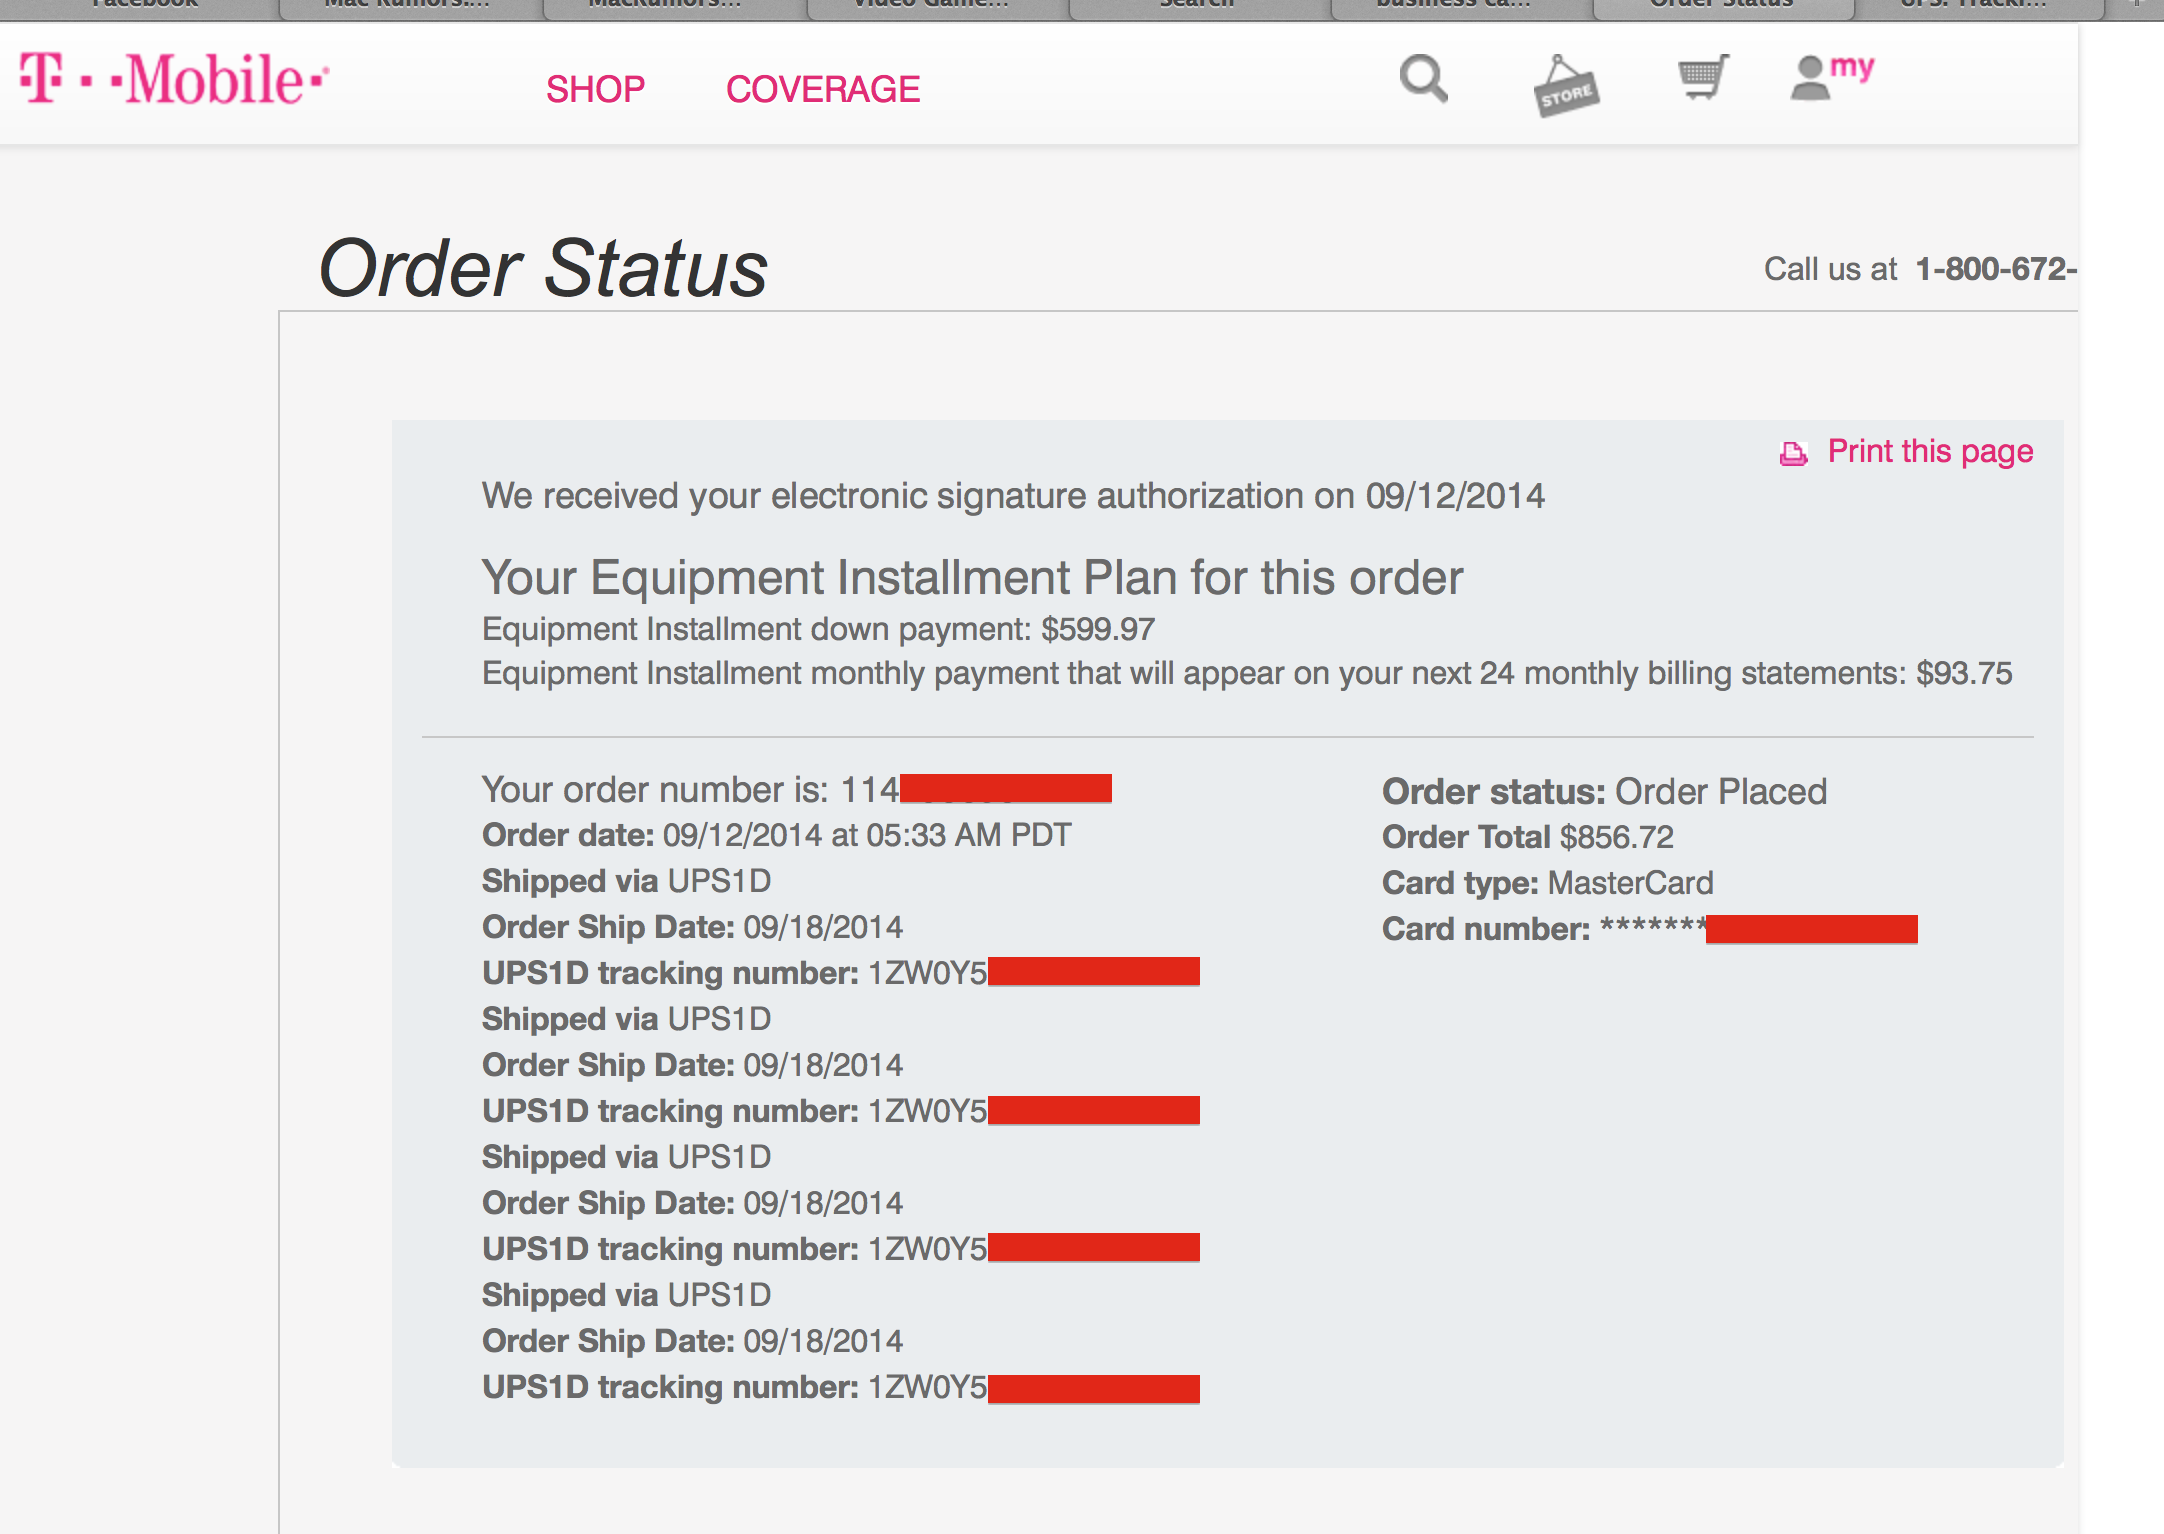Switch to the Video Game browser tab

tap(932, 6)
